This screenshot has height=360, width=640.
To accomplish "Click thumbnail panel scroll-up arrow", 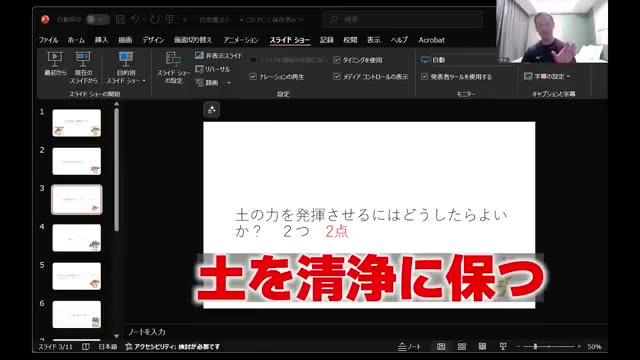I will coord(117,104).
